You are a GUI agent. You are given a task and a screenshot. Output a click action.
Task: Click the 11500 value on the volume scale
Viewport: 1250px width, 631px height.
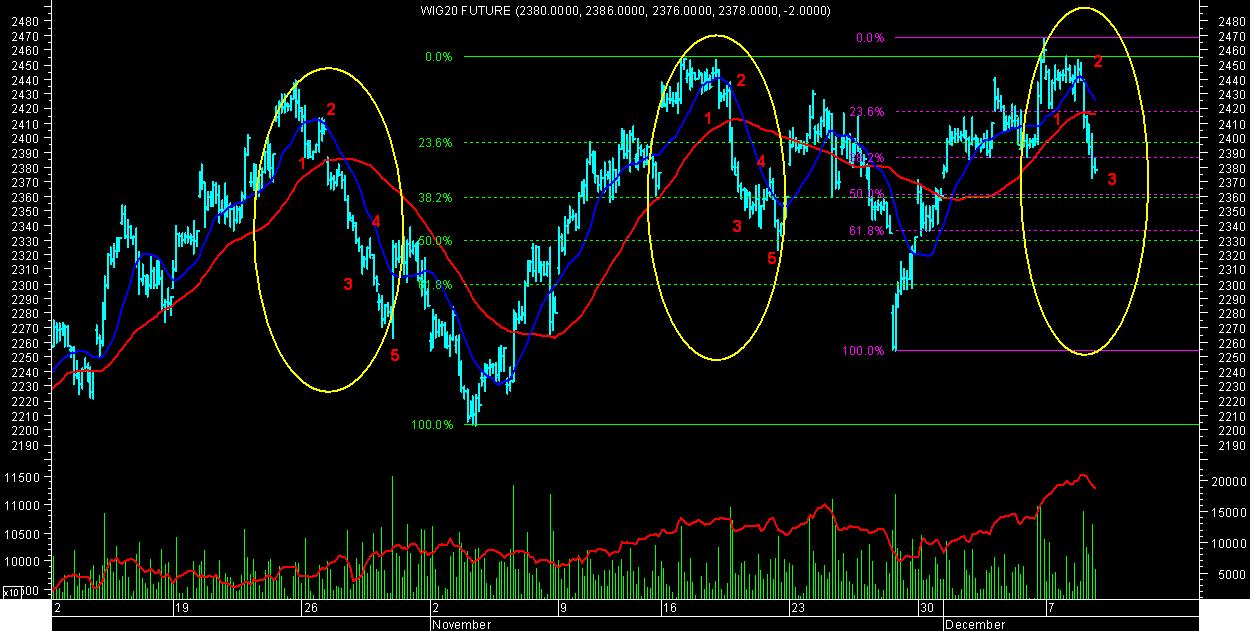23,479
